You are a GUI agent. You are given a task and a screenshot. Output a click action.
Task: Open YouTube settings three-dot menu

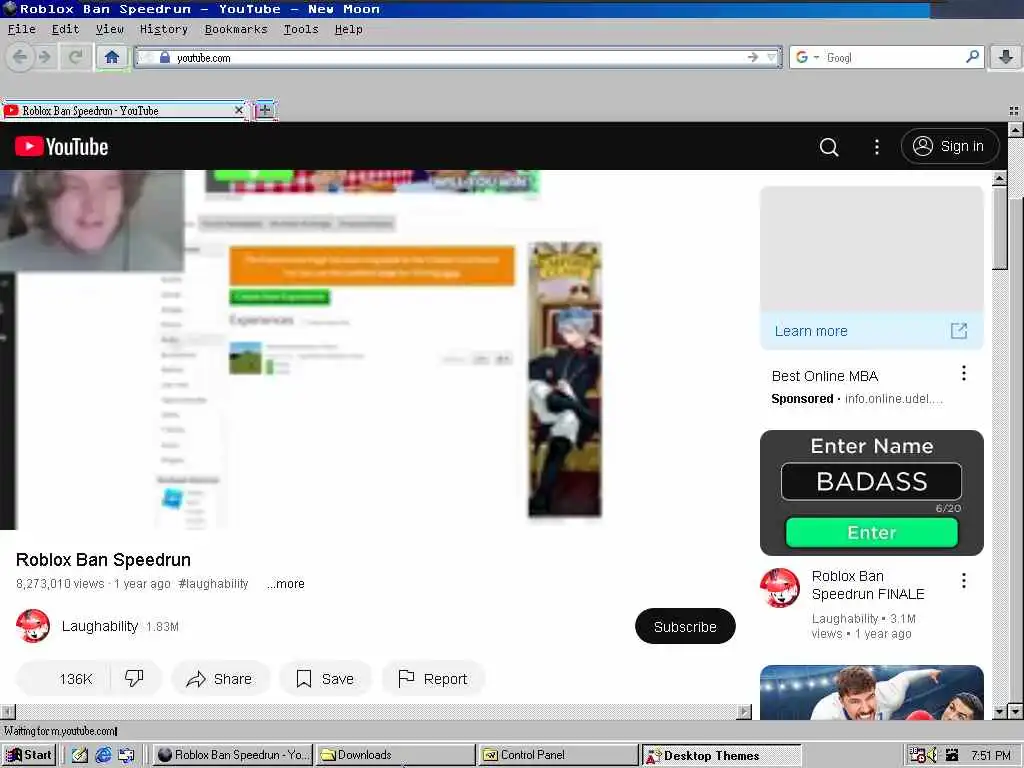tap(876, 147)
